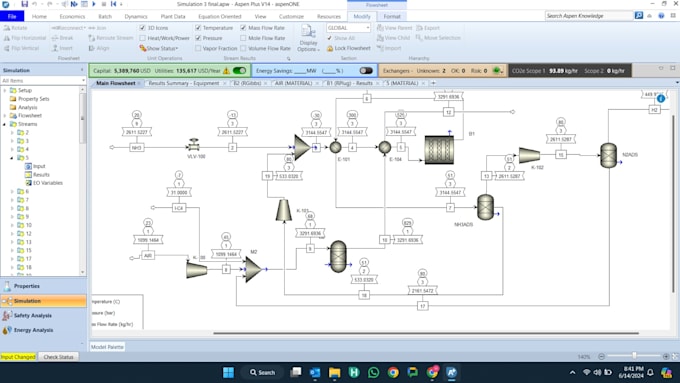
Task: Adjust the zoom slider in status bar
Action: pyautogui.click(x=634, y=356)
